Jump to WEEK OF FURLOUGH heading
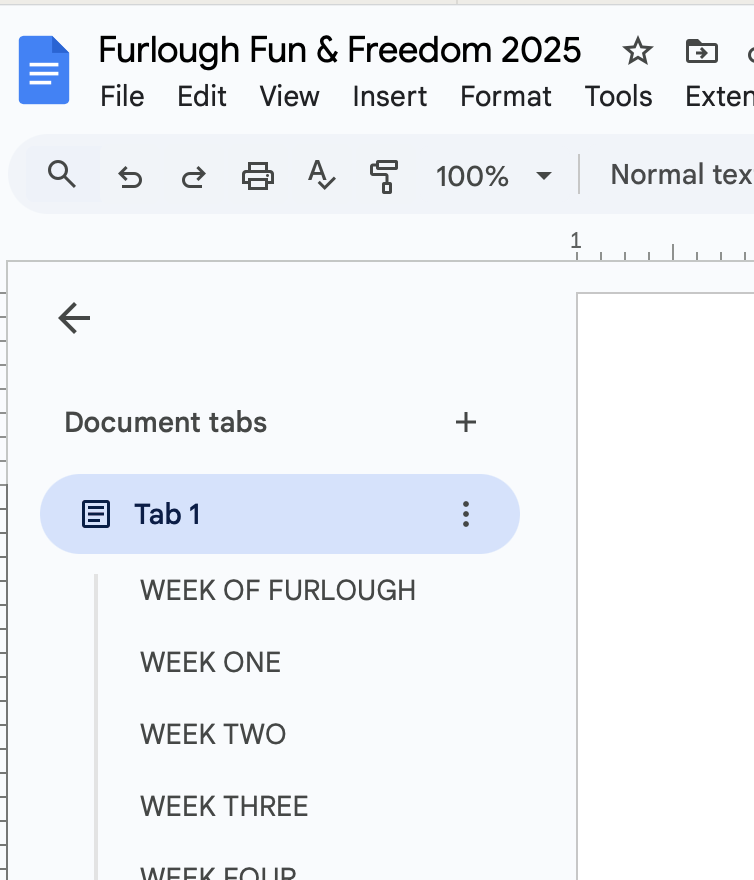Viewport: 754px width, 880px height. (x=278, y=590)
